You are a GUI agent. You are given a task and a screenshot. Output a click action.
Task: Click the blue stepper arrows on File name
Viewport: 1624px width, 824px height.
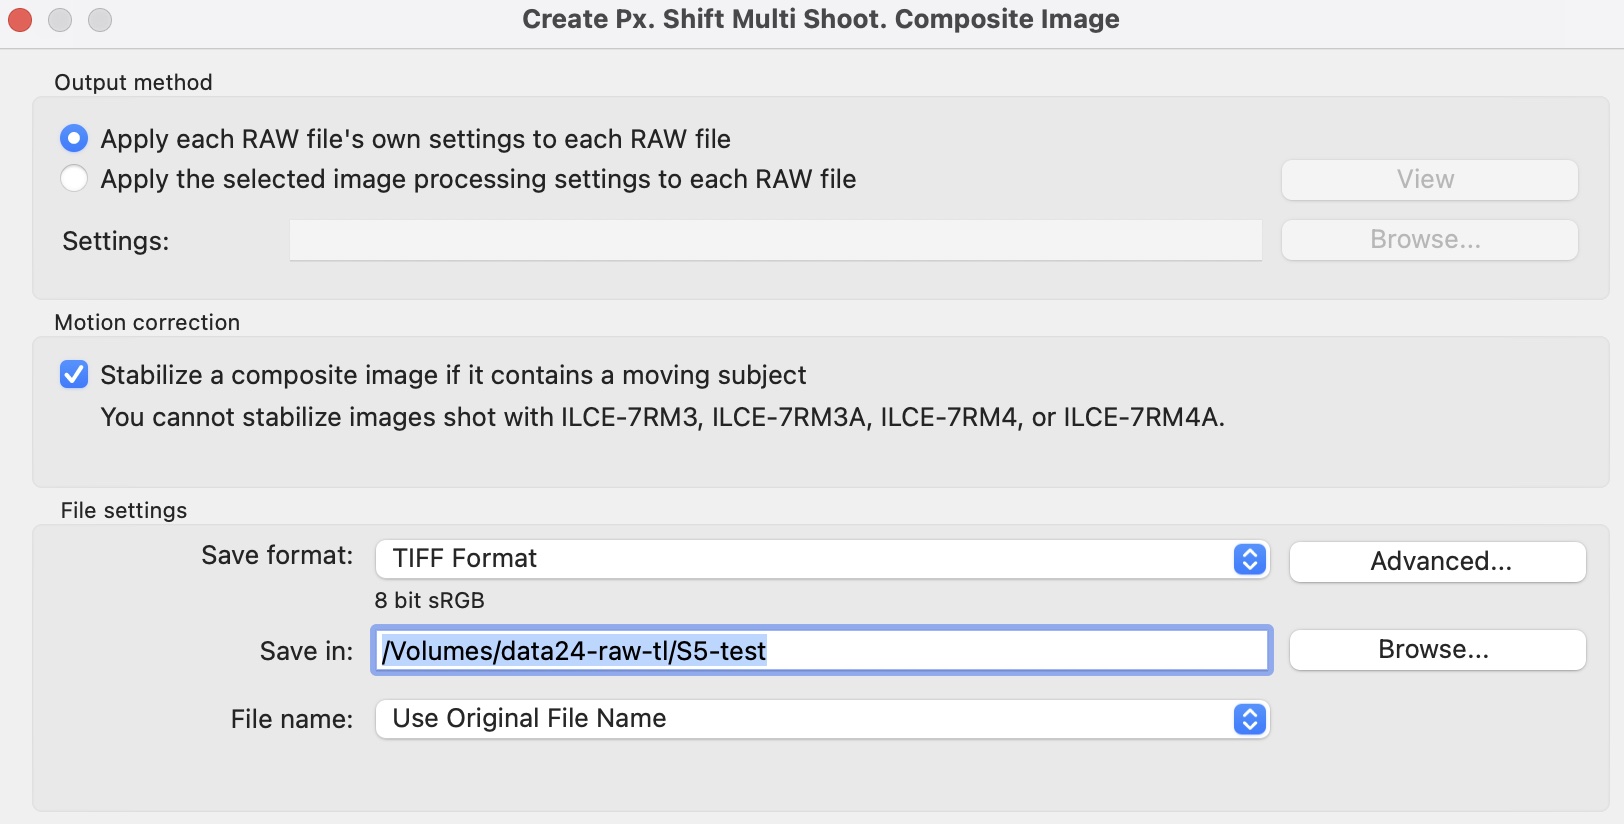point(1250,719)
